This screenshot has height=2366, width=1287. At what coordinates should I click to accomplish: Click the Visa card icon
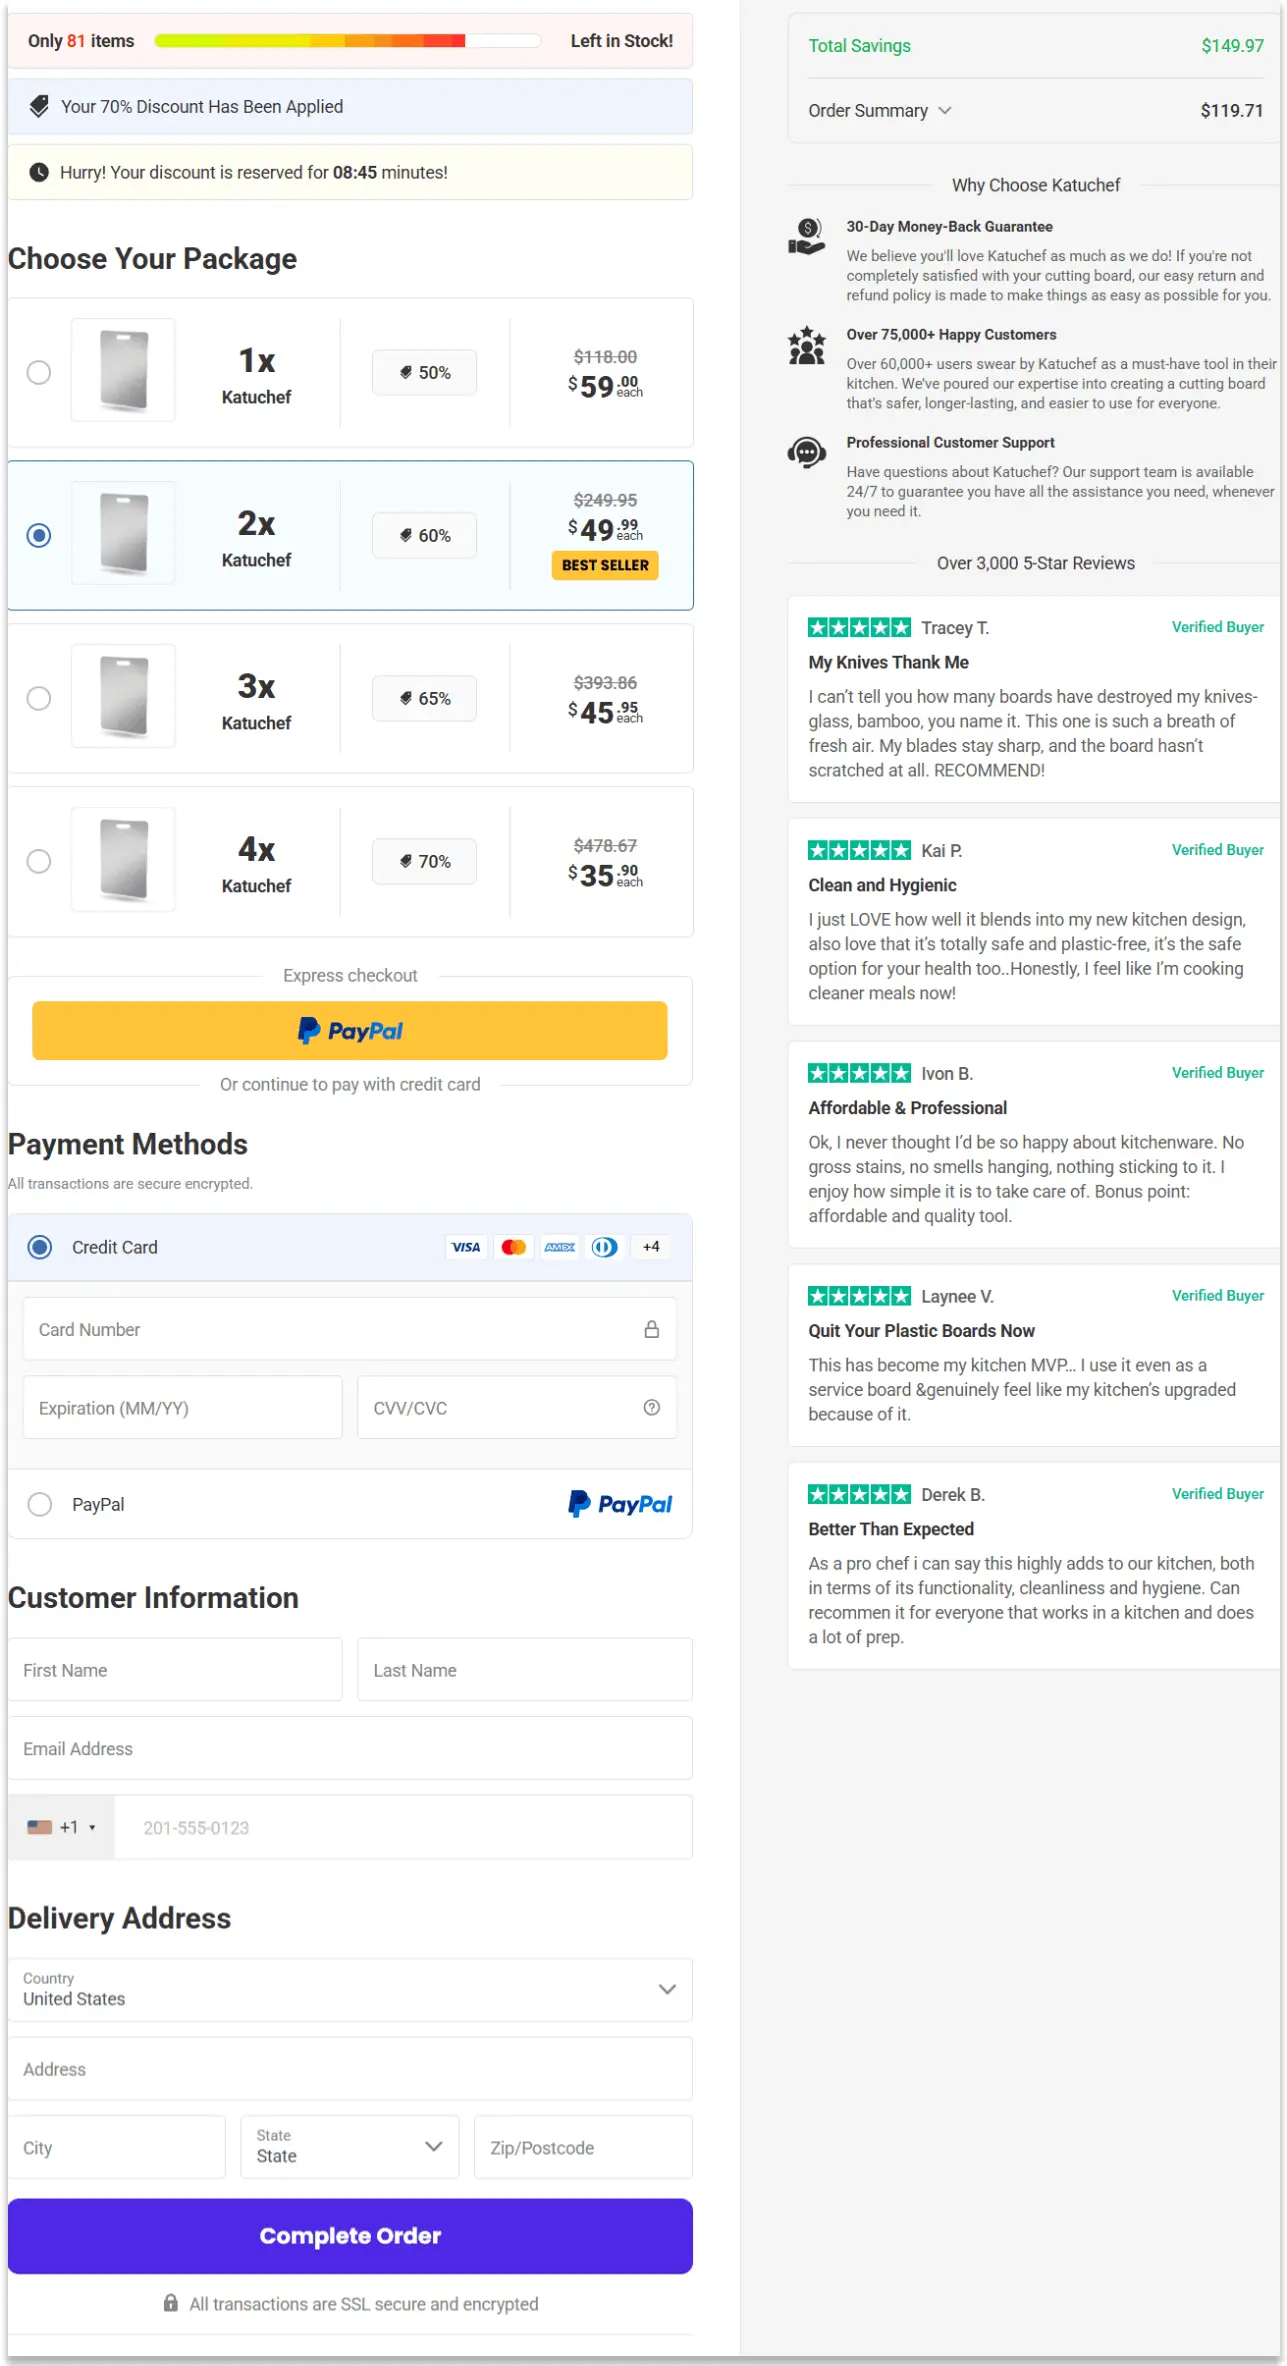pyautogui.click(x=466, y=1247)
